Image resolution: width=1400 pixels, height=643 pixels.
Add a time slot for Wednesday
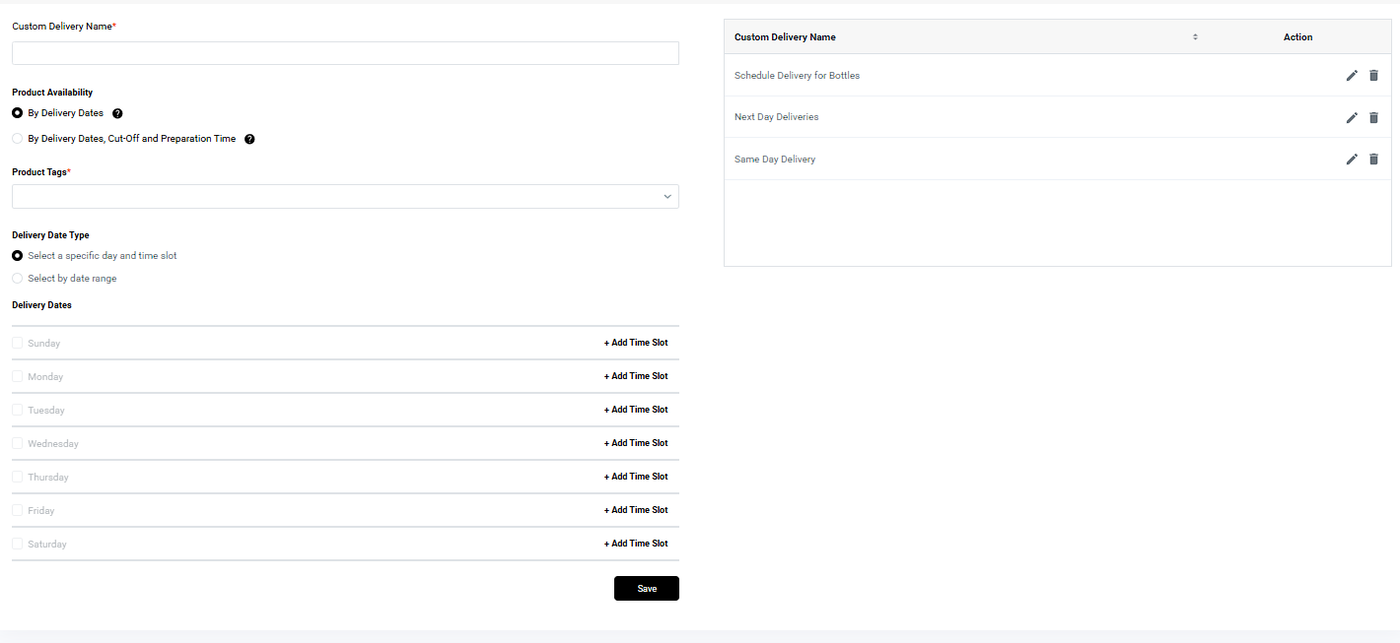[x=636, y=443]
